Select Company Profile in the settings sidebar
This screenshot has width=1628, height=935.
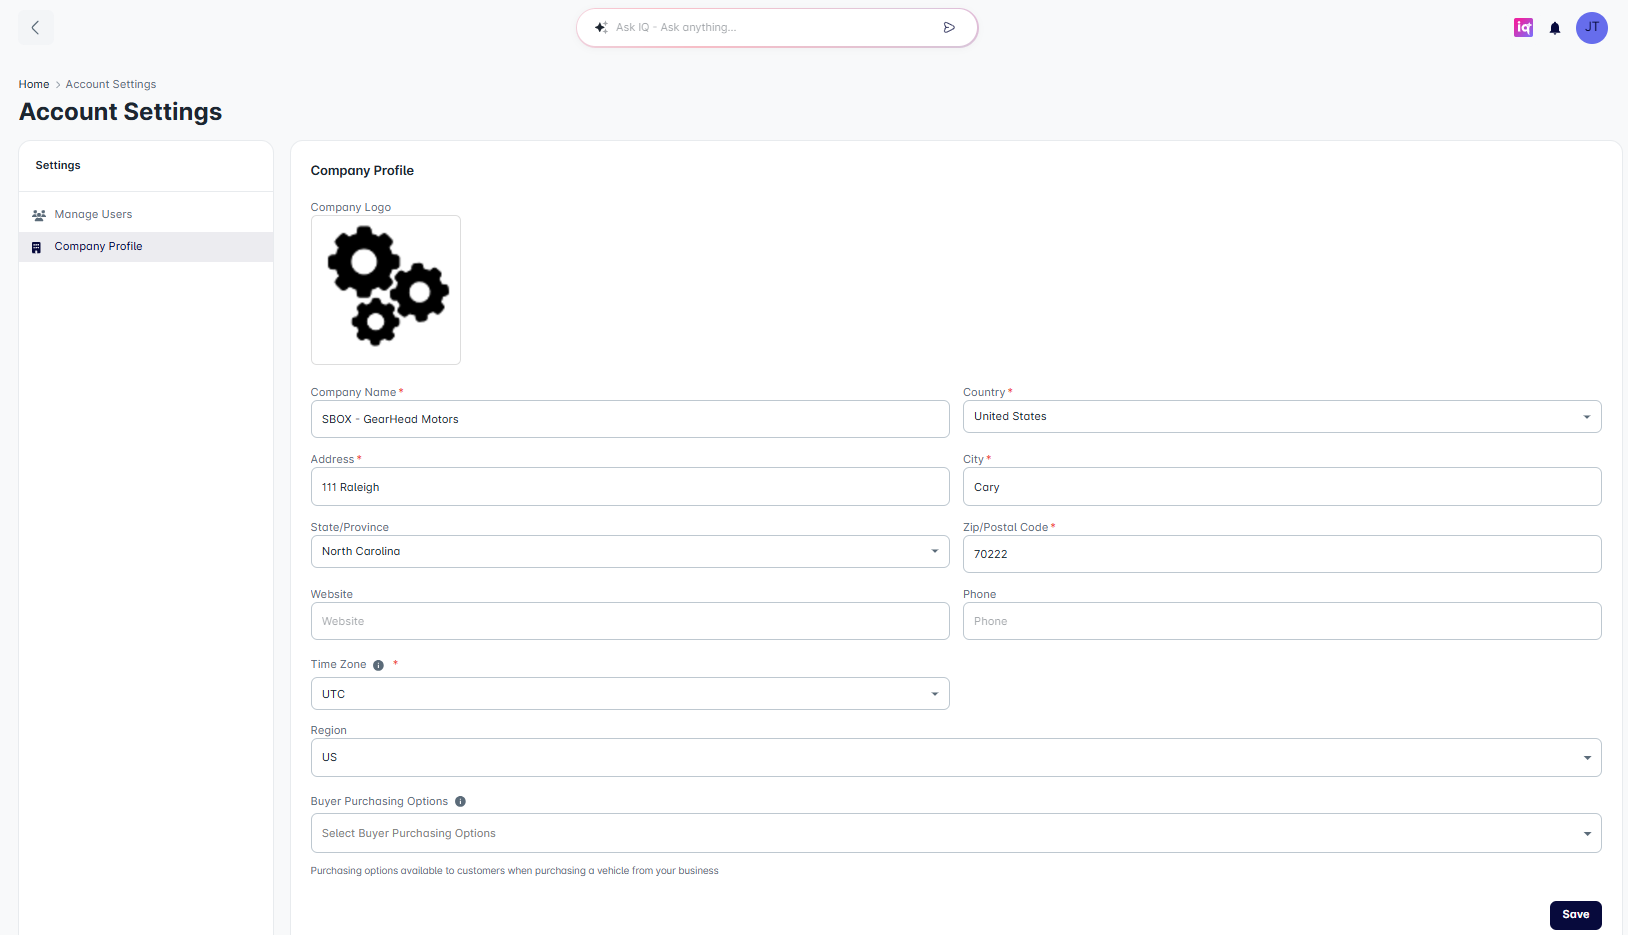98,247
